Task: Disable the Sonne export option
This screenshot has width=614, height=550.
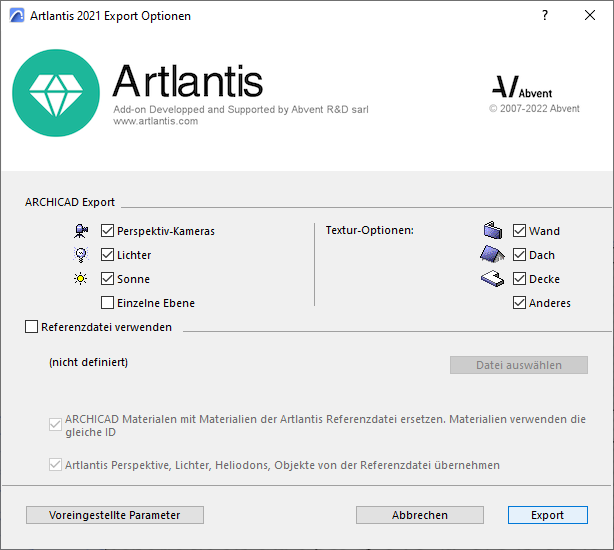Action: pos(107,279)
